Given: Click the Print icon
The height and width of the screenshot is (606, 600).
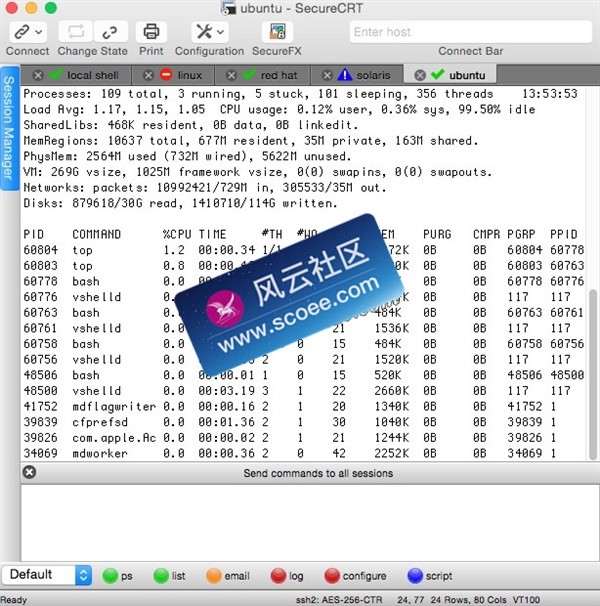Looking at the screenshot, I should coord(151,32).
